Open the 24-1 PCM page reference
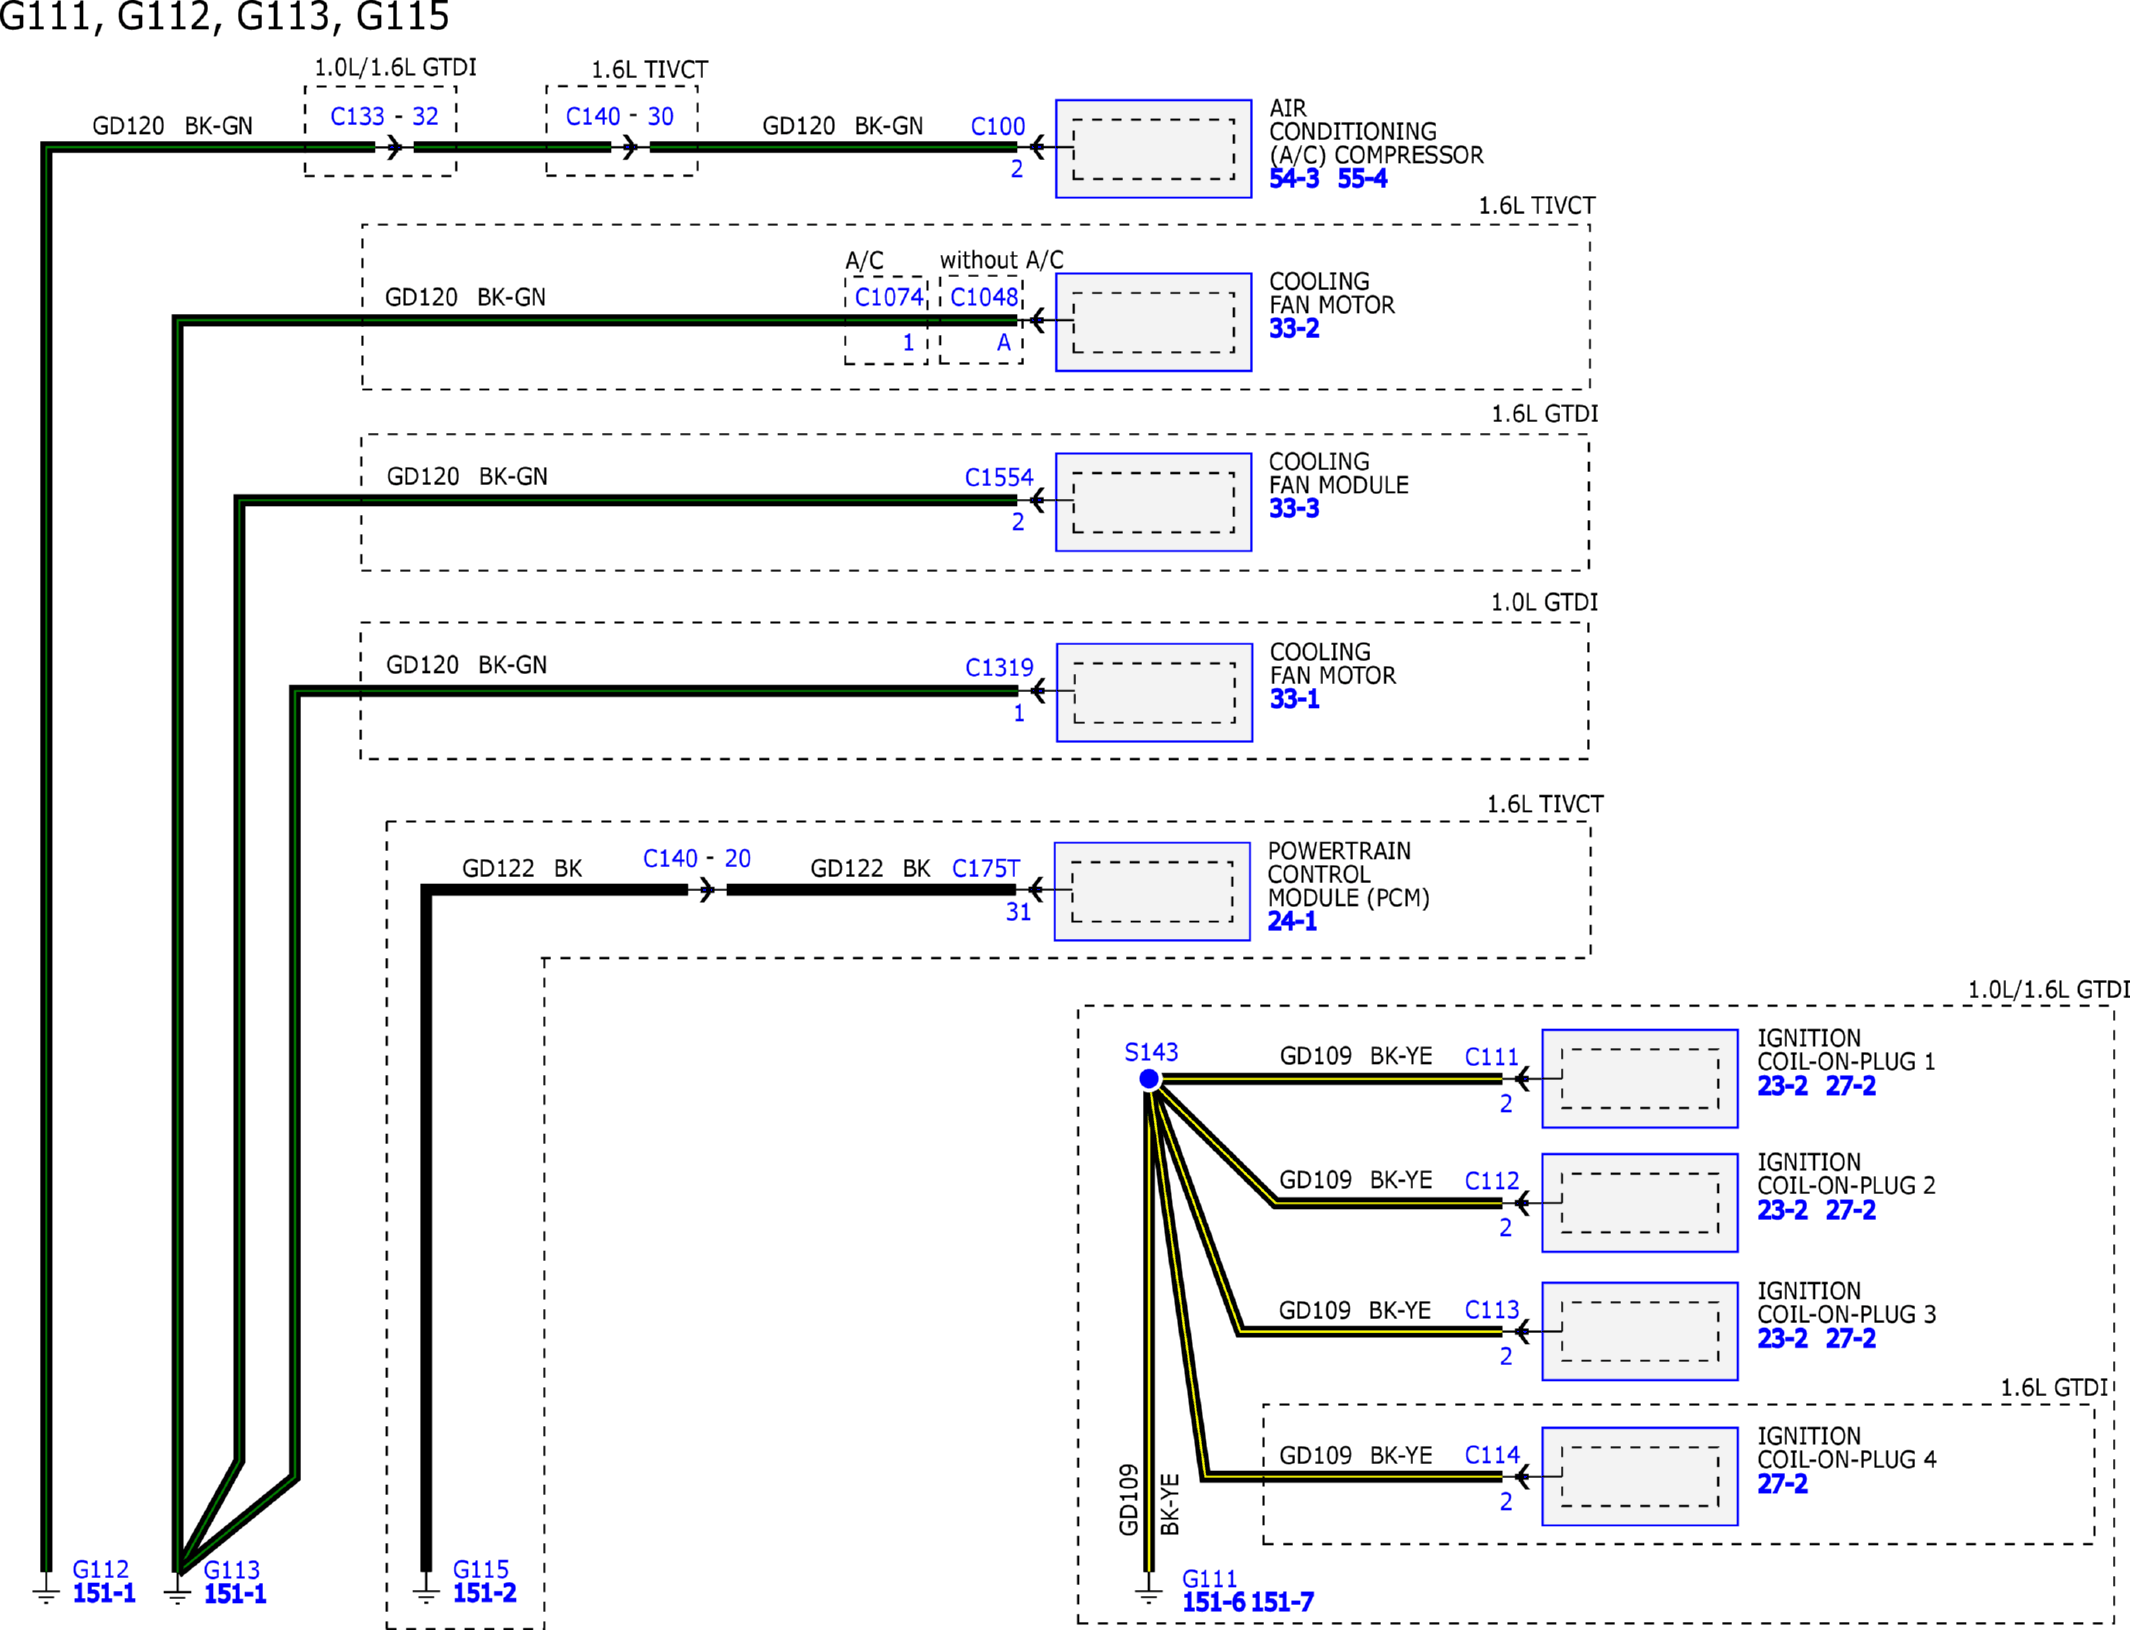Image resolution: width=2130 pixels, height=1630 pixels. point(1291,922)
